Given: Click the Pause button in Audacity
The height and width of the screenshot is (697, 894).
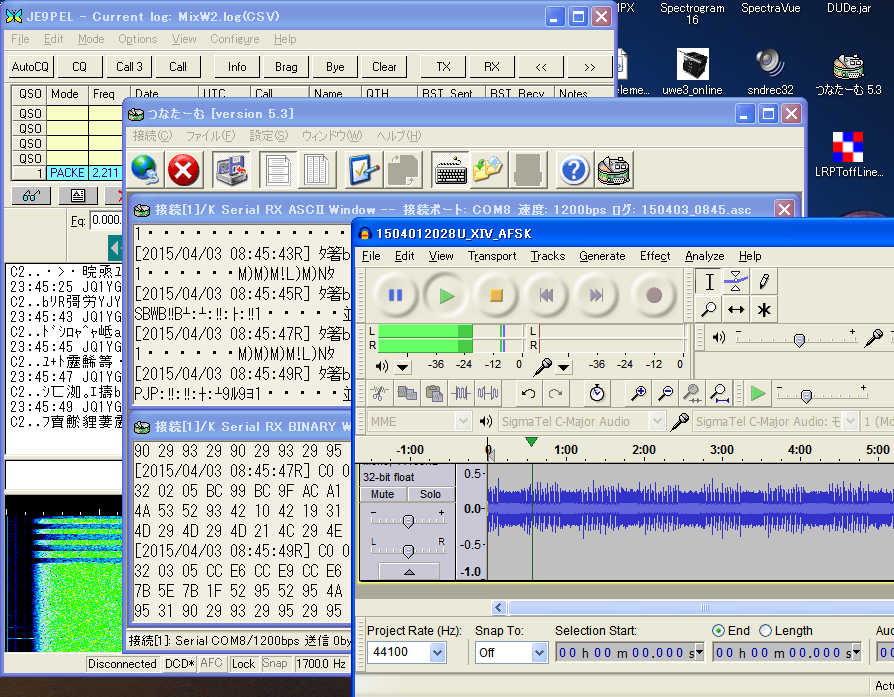Looking at the screenshot, I should click(x=396, y=295).
